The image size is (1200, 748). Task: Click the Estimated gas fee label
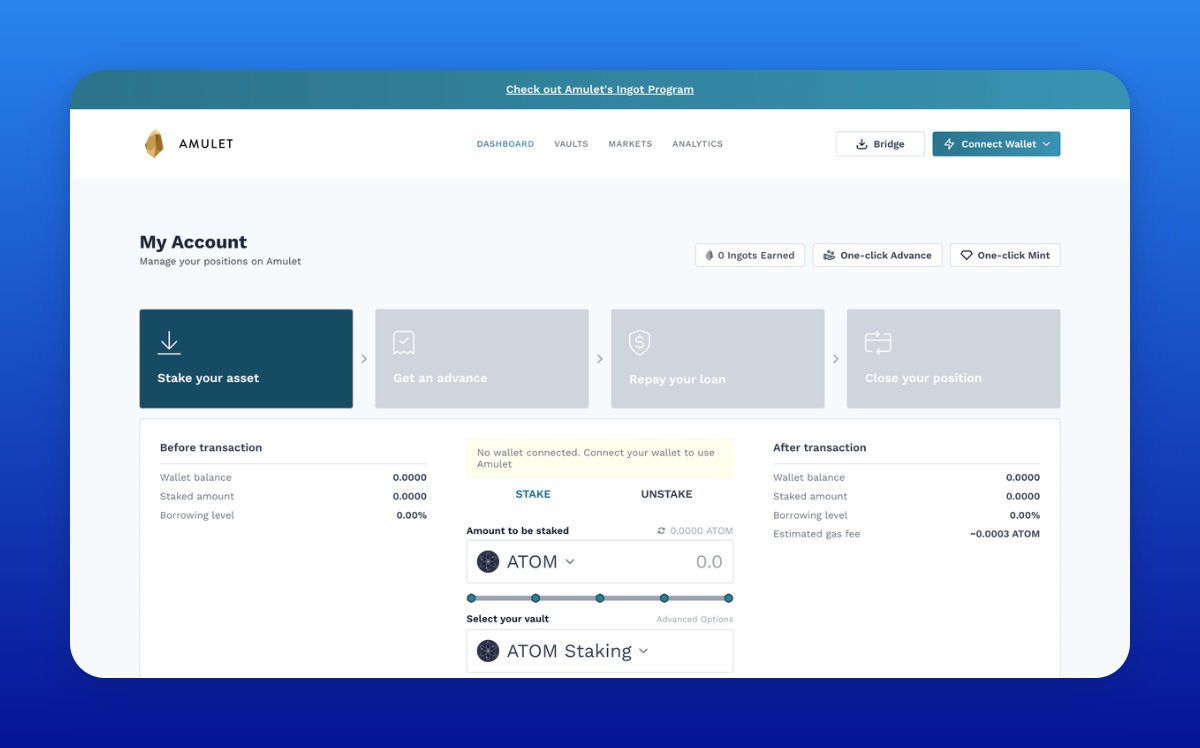click(817, 534)
